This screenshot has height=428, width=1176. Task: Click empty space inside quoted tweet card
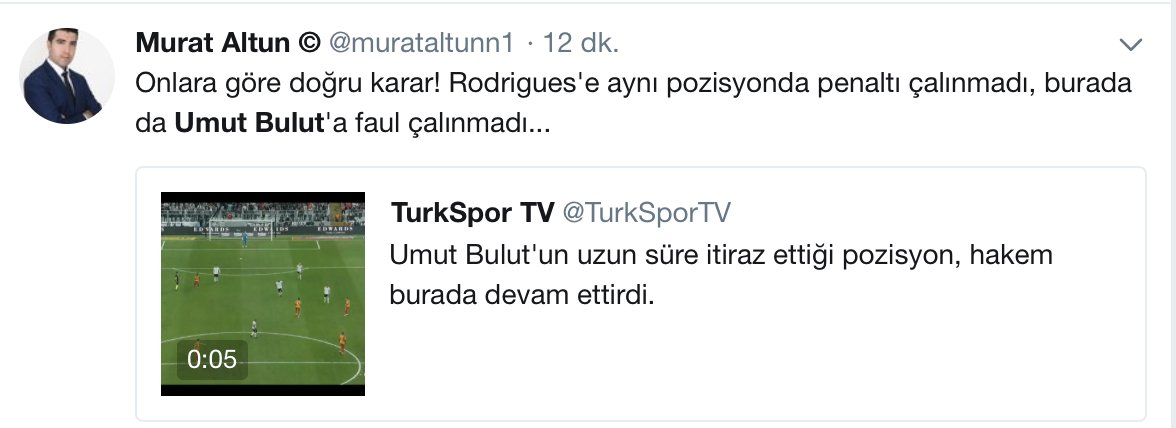click(750, 360)
